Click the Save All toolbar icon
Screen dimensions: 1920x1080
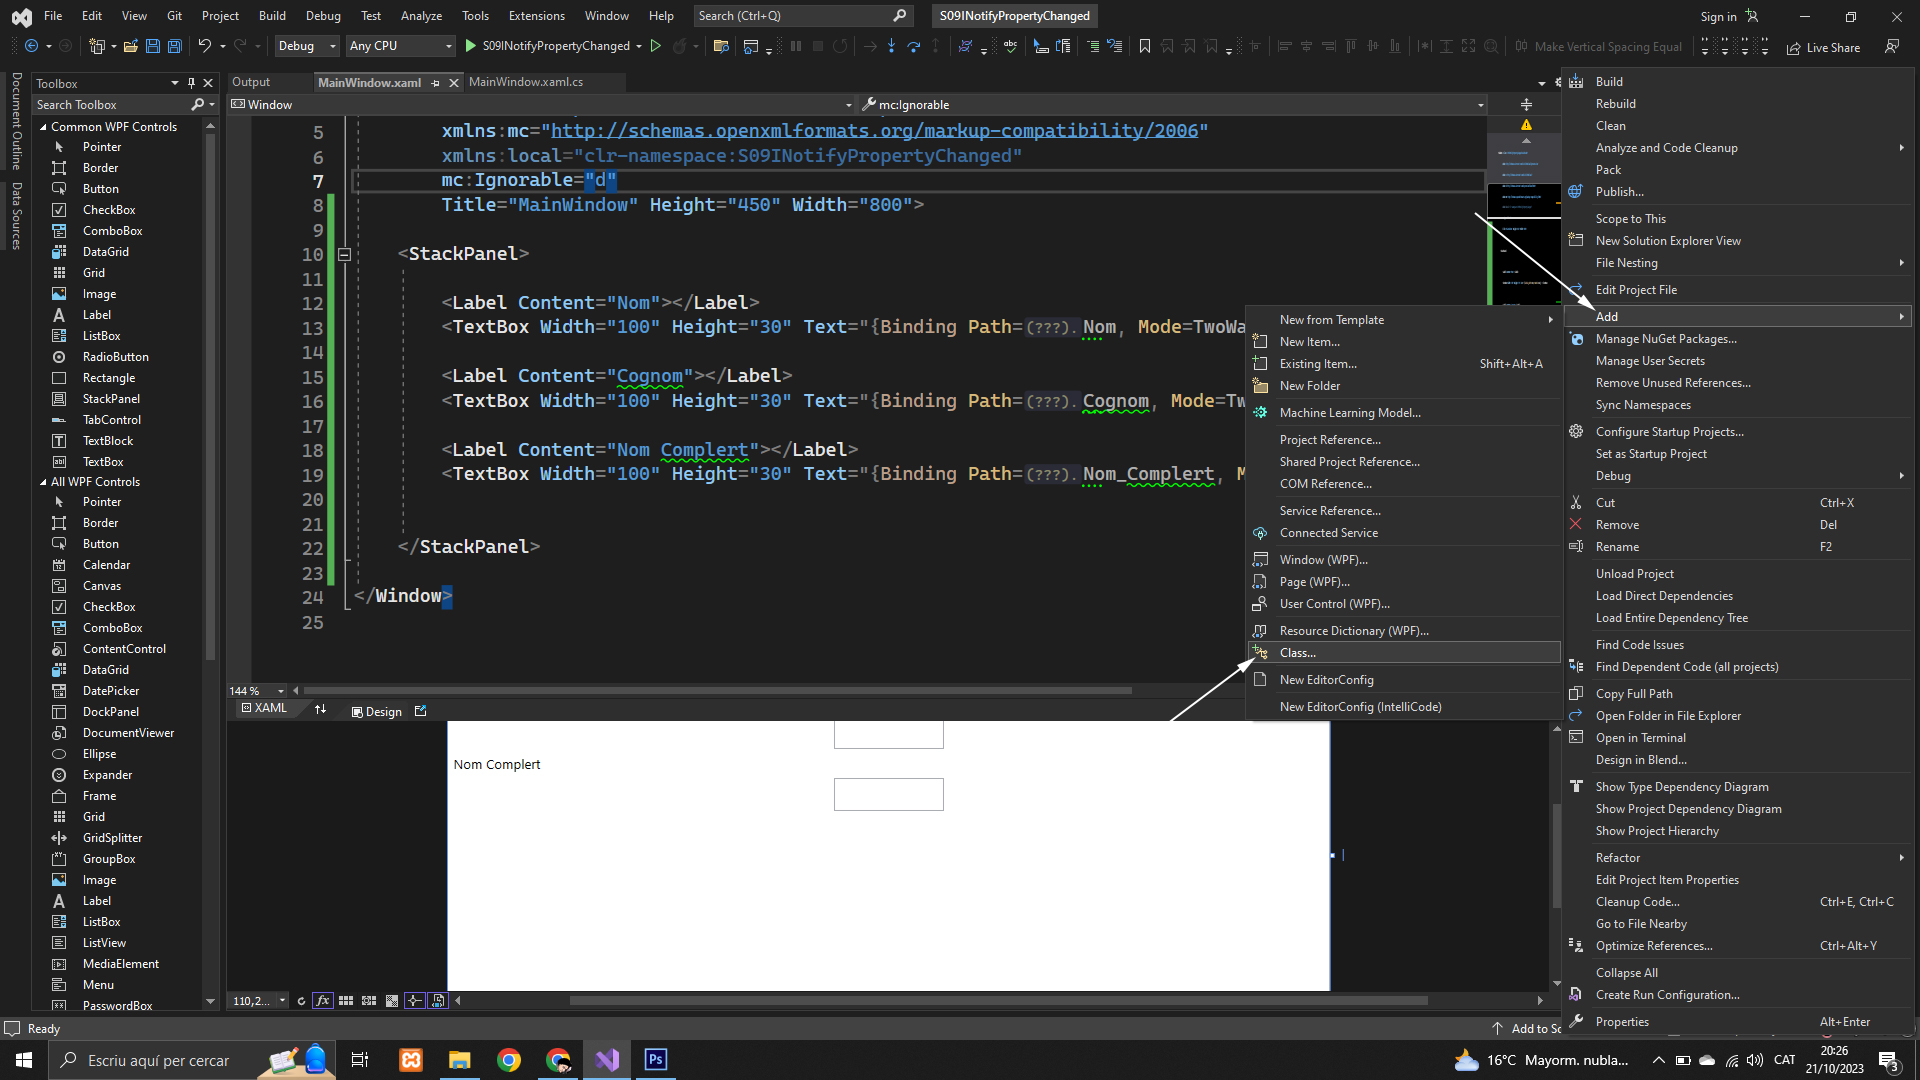coord(174,46)
